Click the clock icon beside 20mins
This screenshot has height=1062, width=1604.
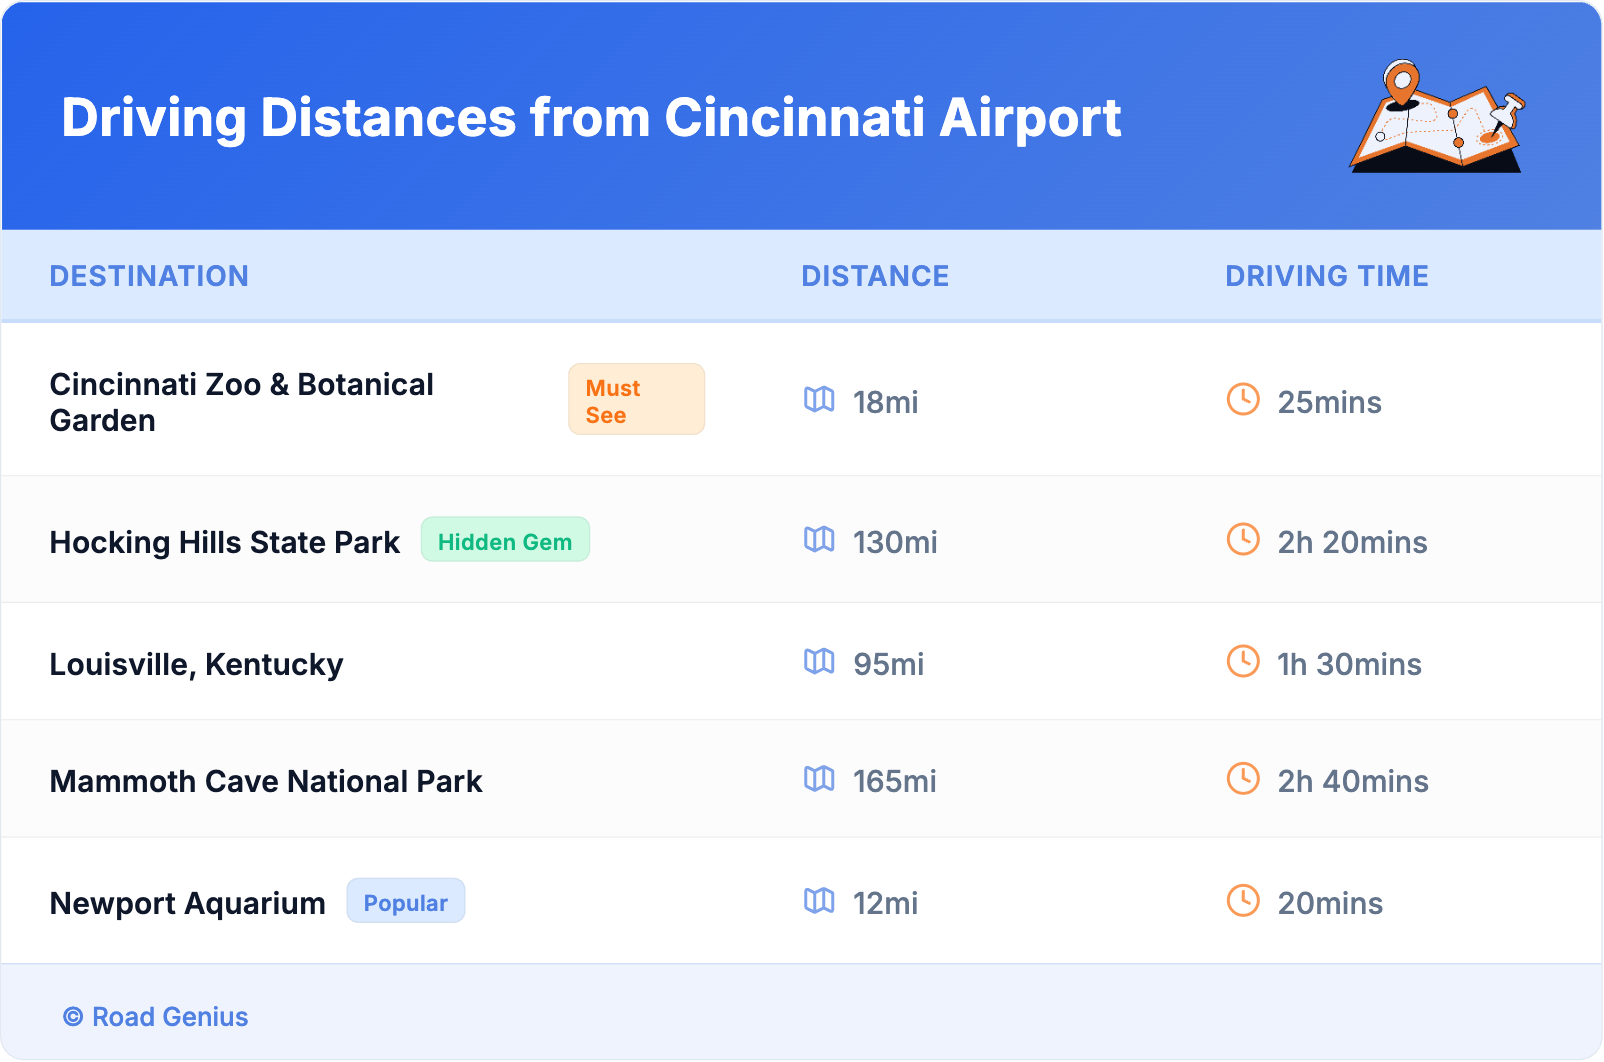pyautogui.click(x=1243, y=901)
